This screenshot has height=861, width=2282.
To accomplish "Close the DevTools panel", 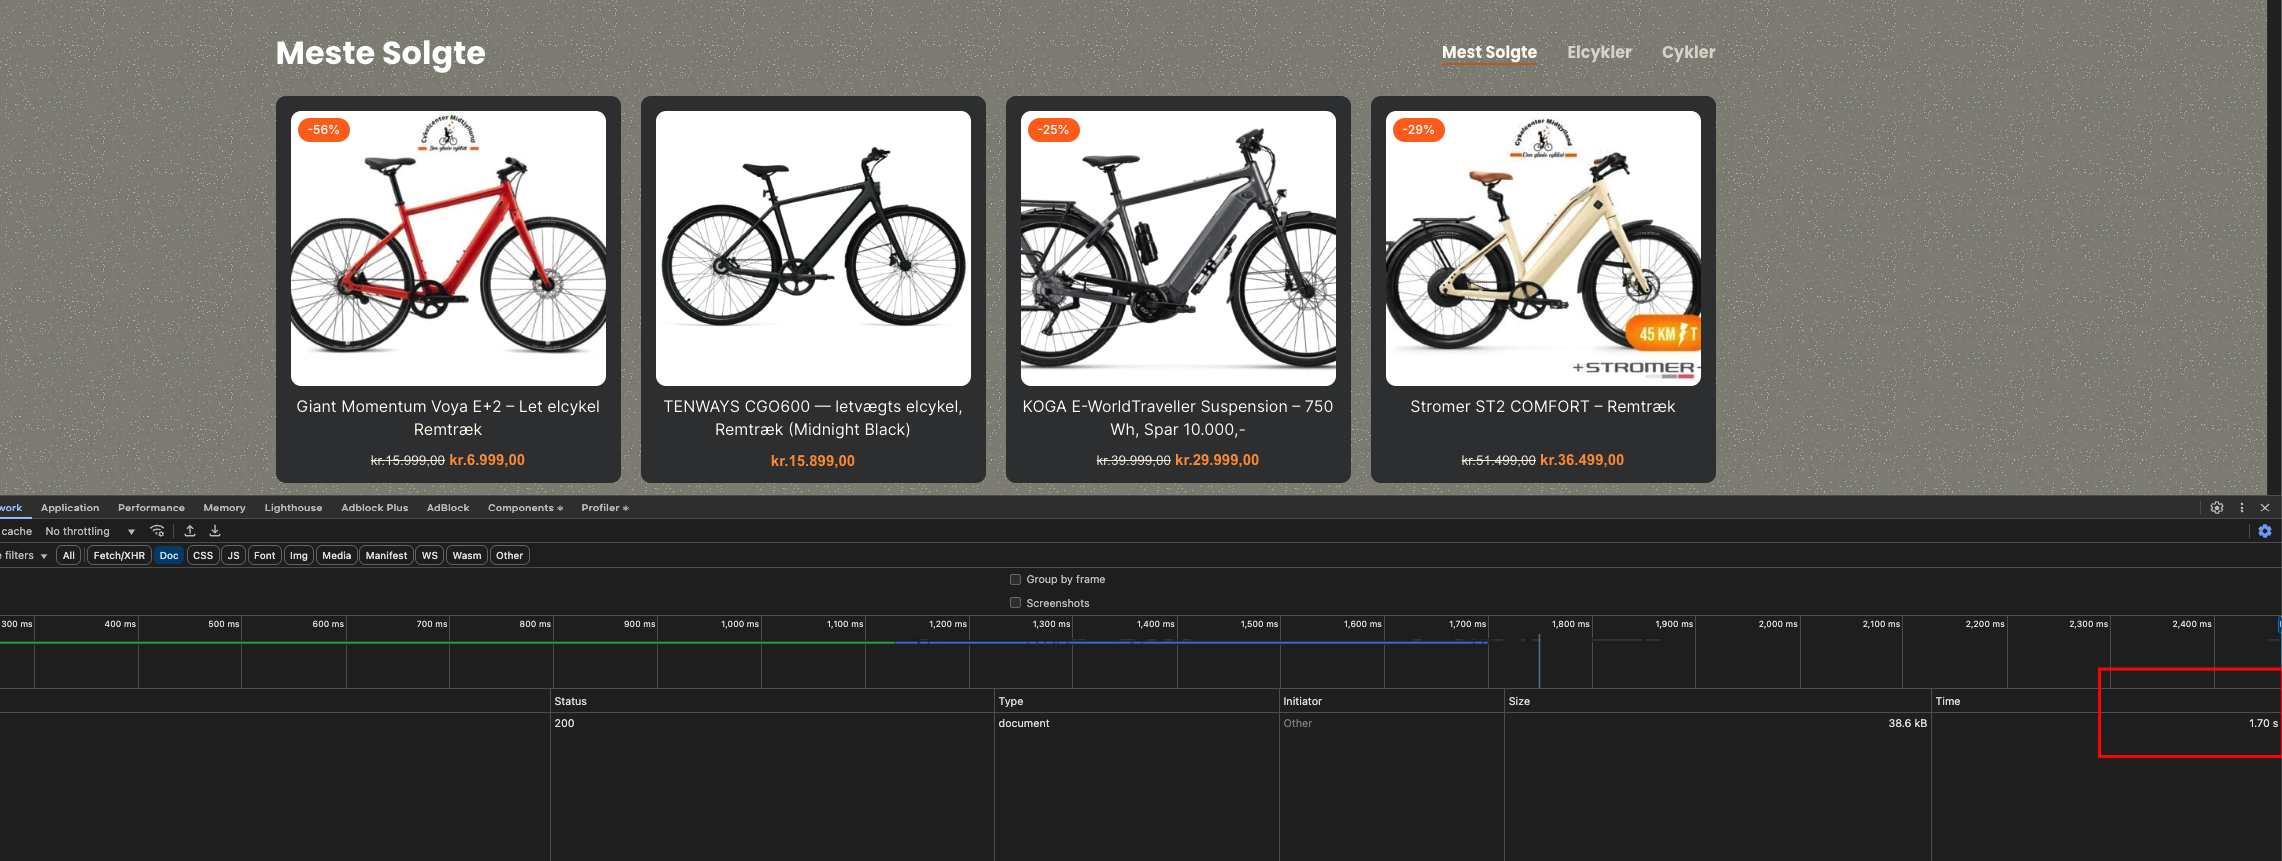I will 2265,508.
